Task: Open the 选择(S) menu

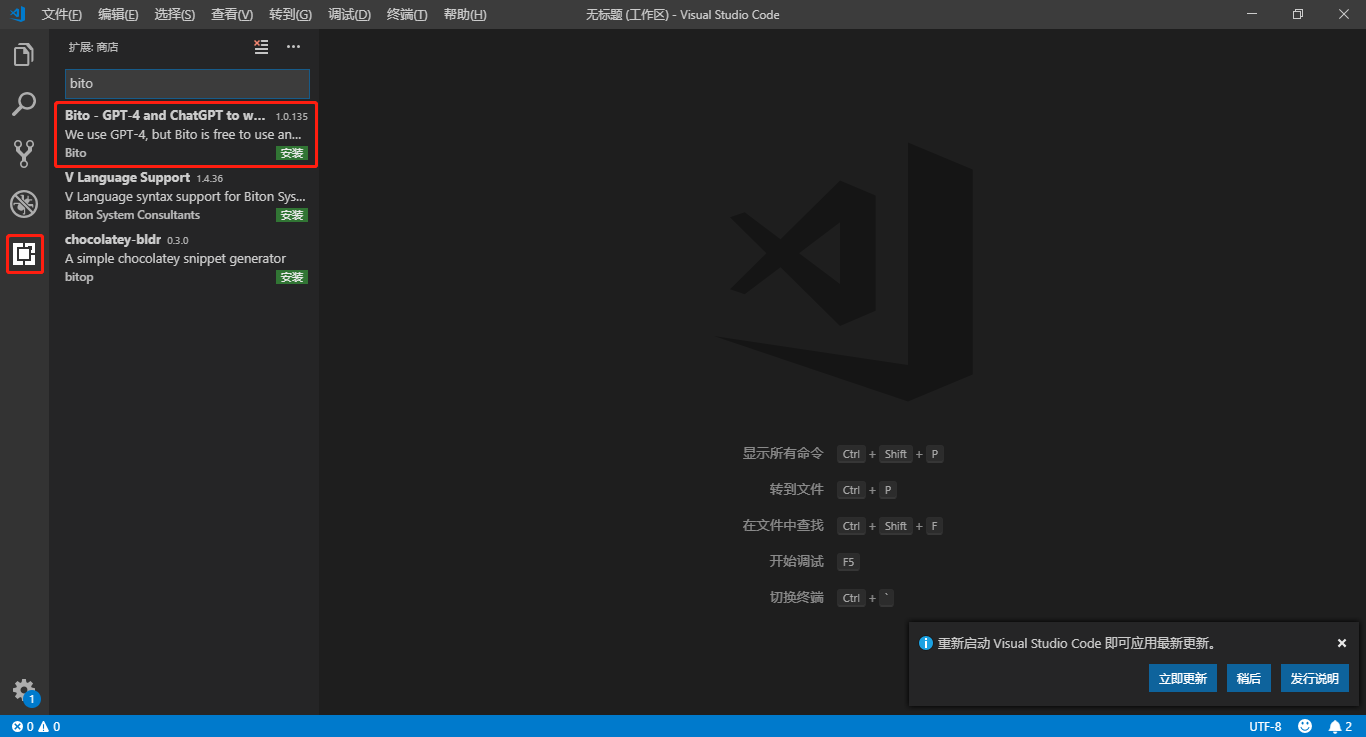Action: [175, 15]
